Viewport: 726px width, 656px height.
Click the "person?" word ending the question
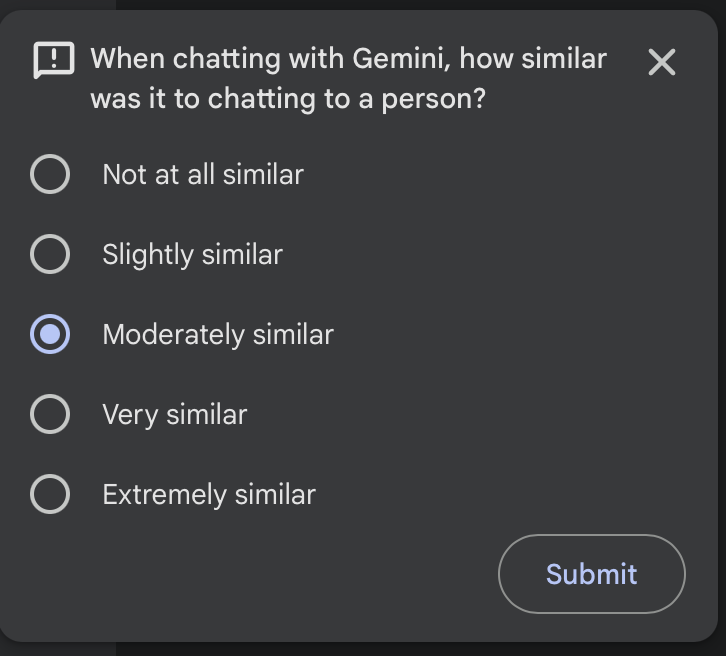433,100
